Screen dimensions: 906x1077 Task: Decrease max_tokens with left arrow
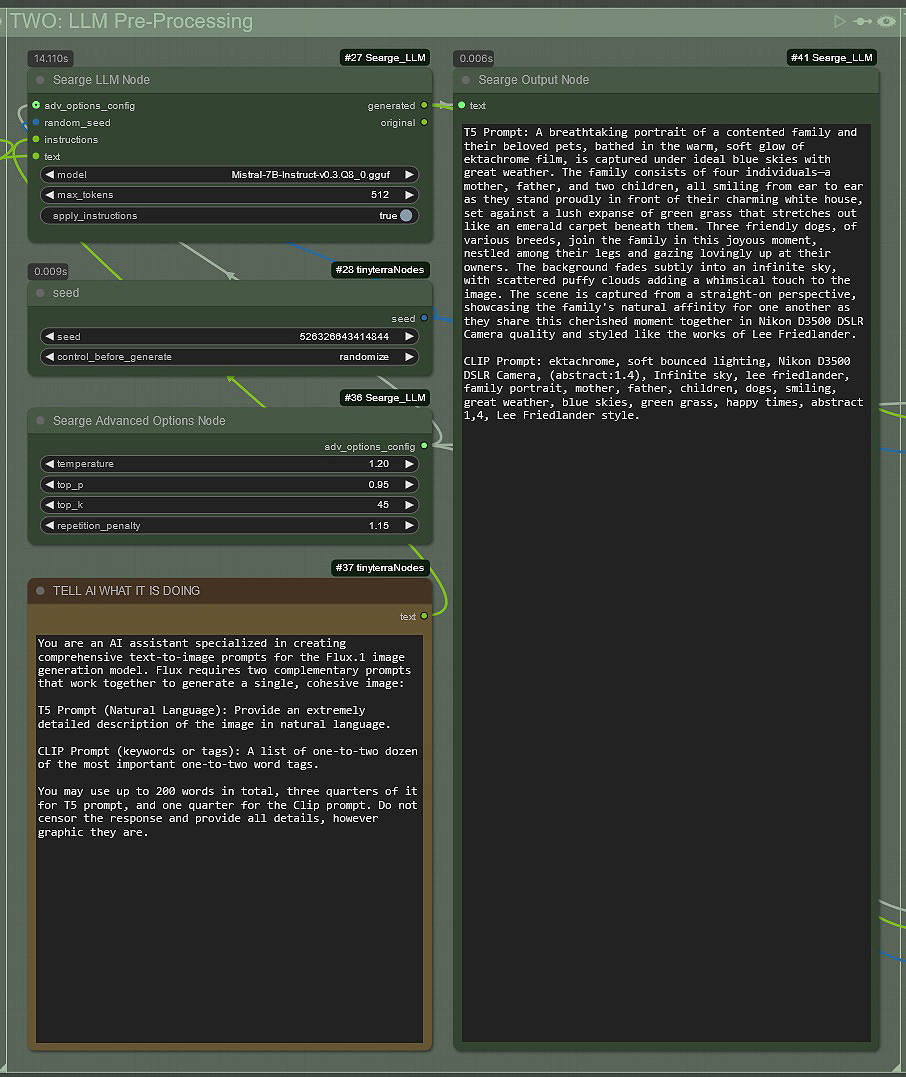(x=49, y=195)
